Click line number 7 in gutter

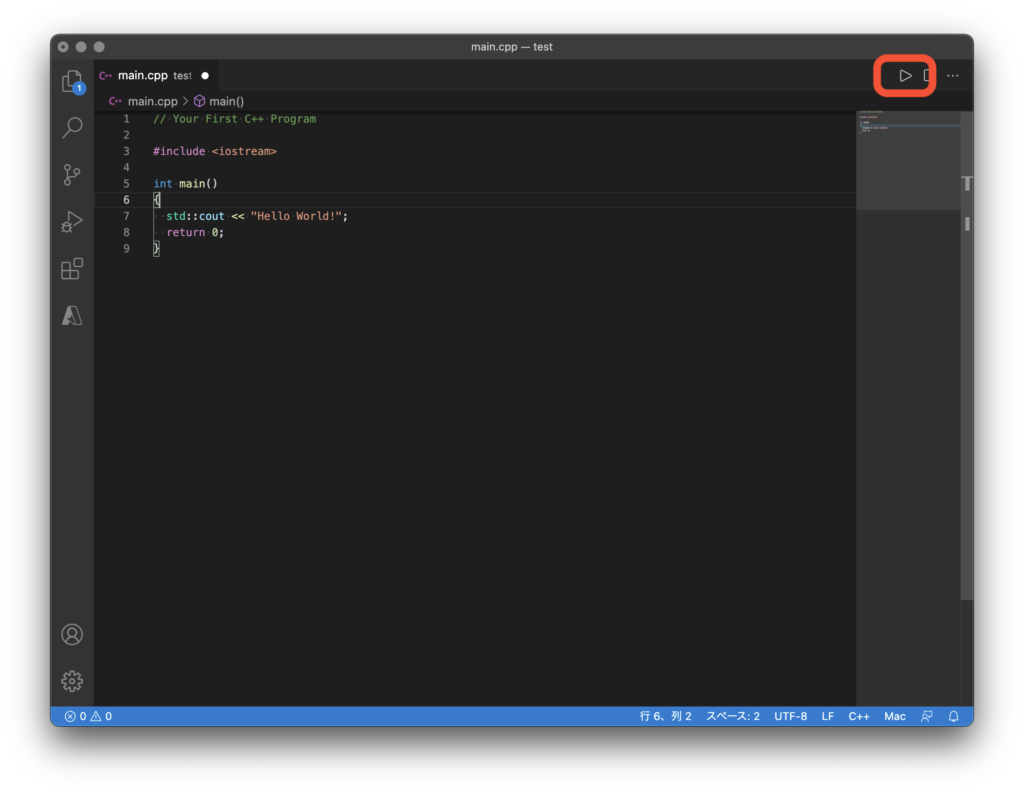click(126, 216)
